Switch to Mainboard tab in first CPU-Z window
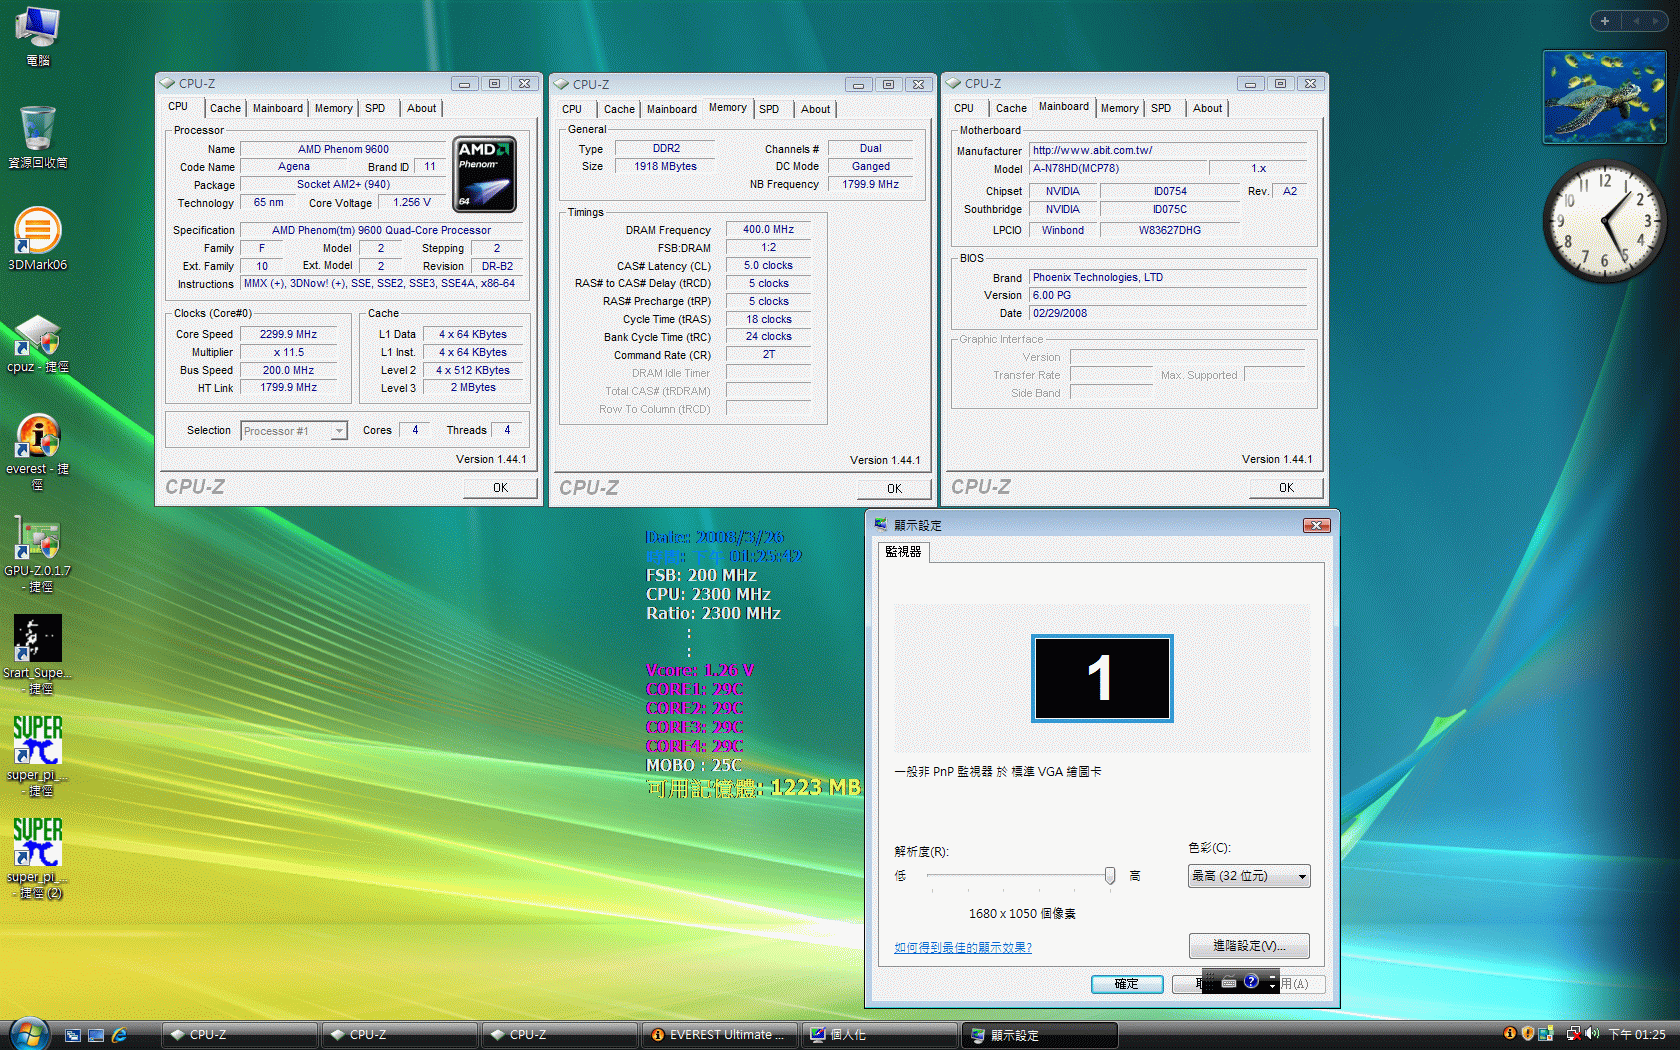 (x=277, y=108)
